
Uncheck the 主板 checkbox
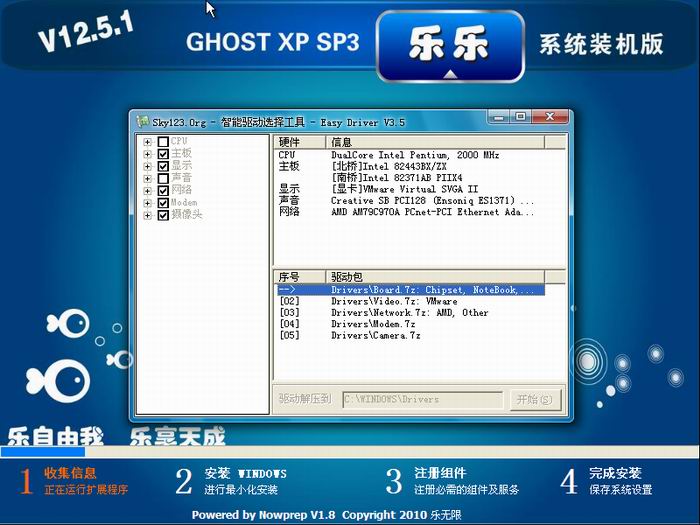tap(163, 154)
